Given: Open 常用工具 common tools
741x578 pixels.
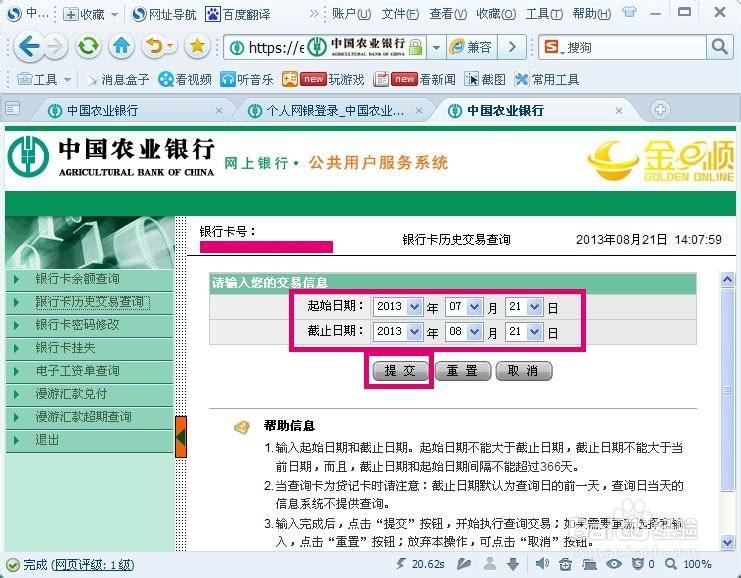Looking at the screenshot, I should (x=547, y=79).
